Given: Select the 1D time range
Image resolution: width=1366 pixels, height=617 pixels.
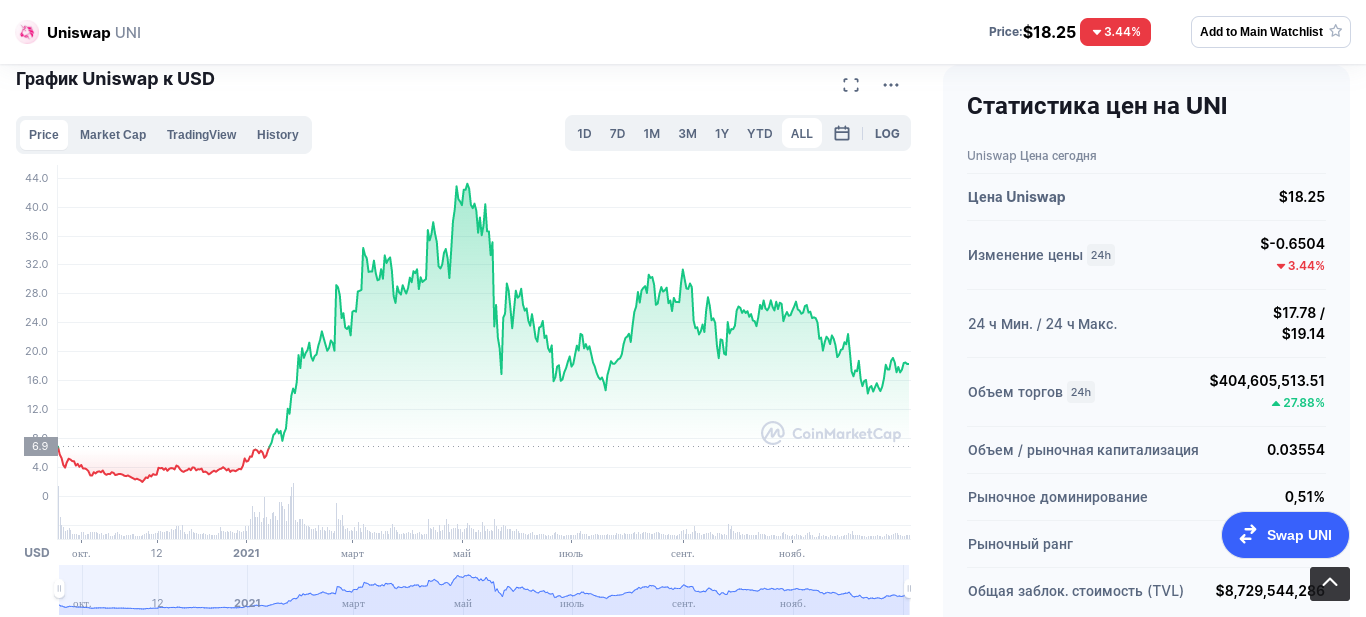Looking at the screenshot, I should tap(584, 133).
